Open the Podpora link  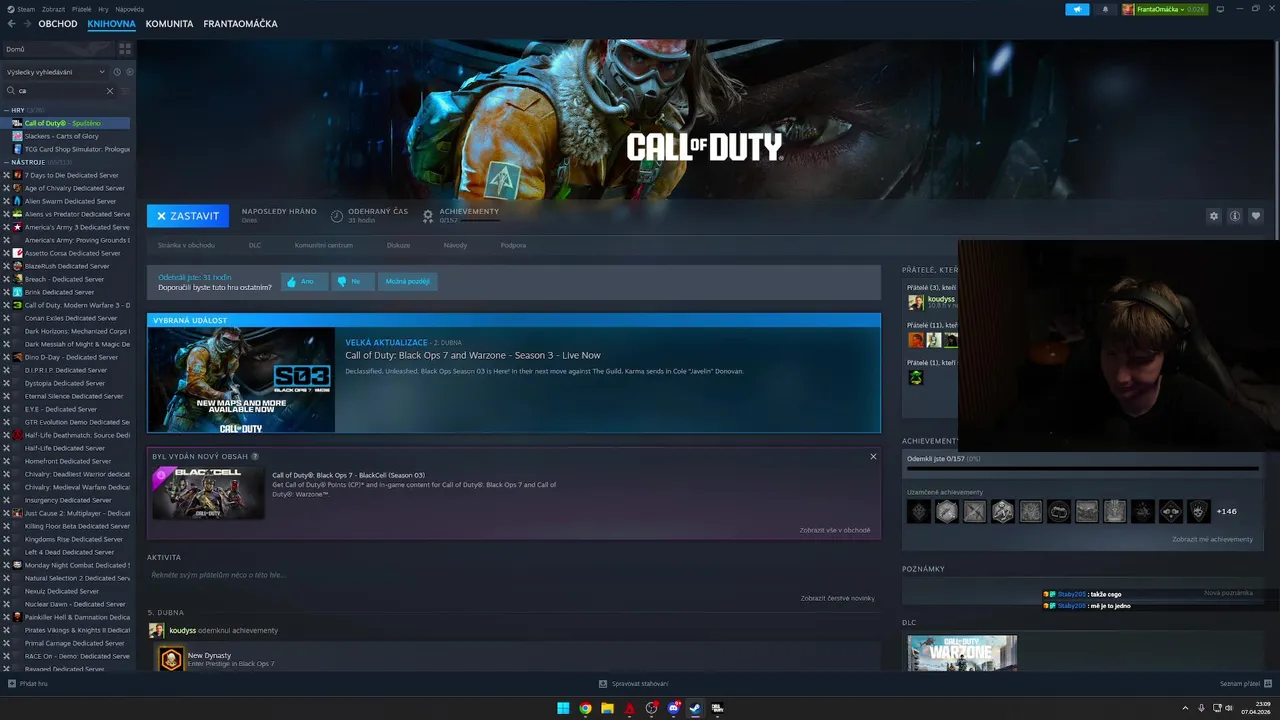(513, 245)
